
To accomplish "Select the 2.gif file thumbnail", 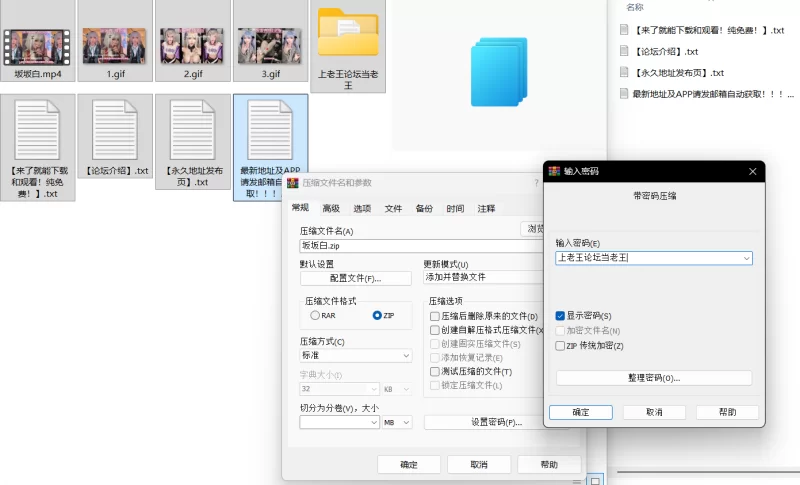I will point(192,38).
